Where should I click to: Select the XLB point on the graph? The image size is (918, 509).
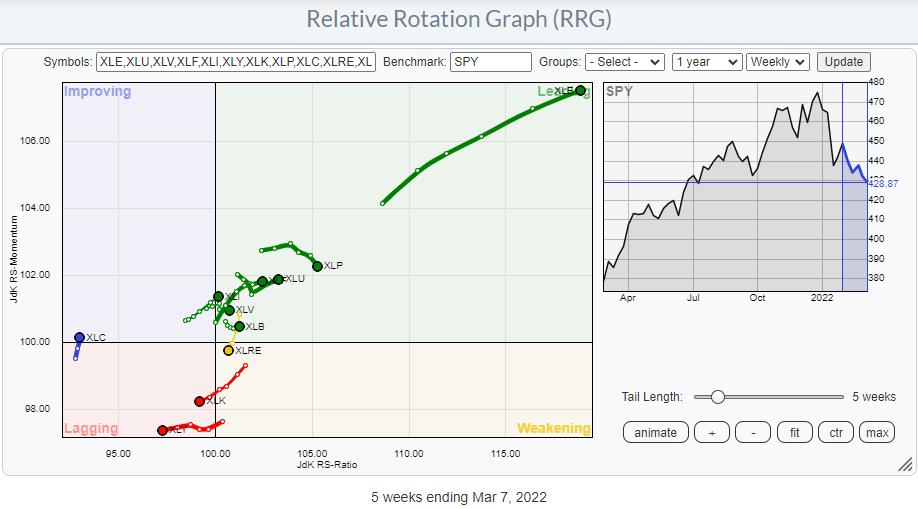239,326
